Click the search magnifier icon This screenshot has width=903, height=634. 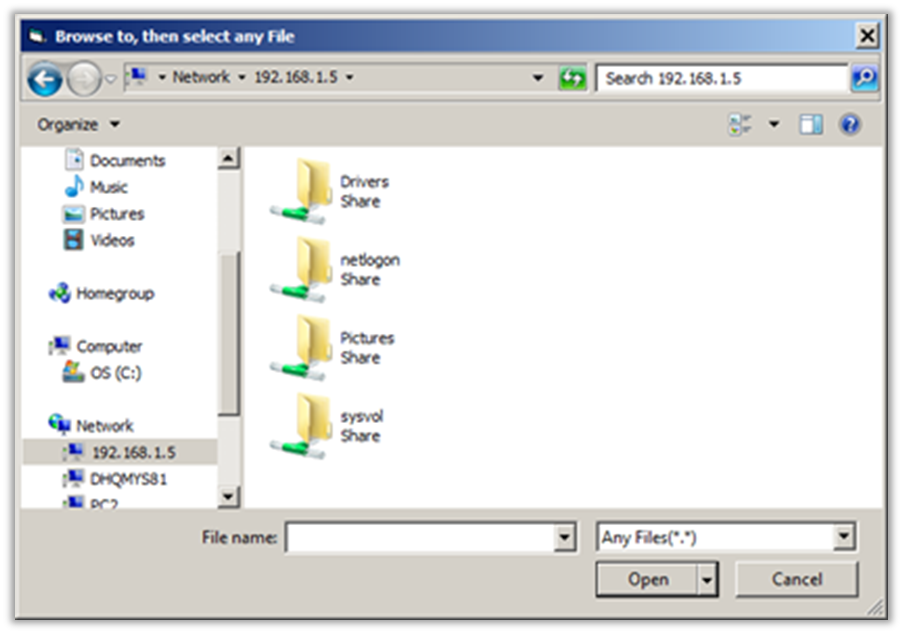coord(863,78)
